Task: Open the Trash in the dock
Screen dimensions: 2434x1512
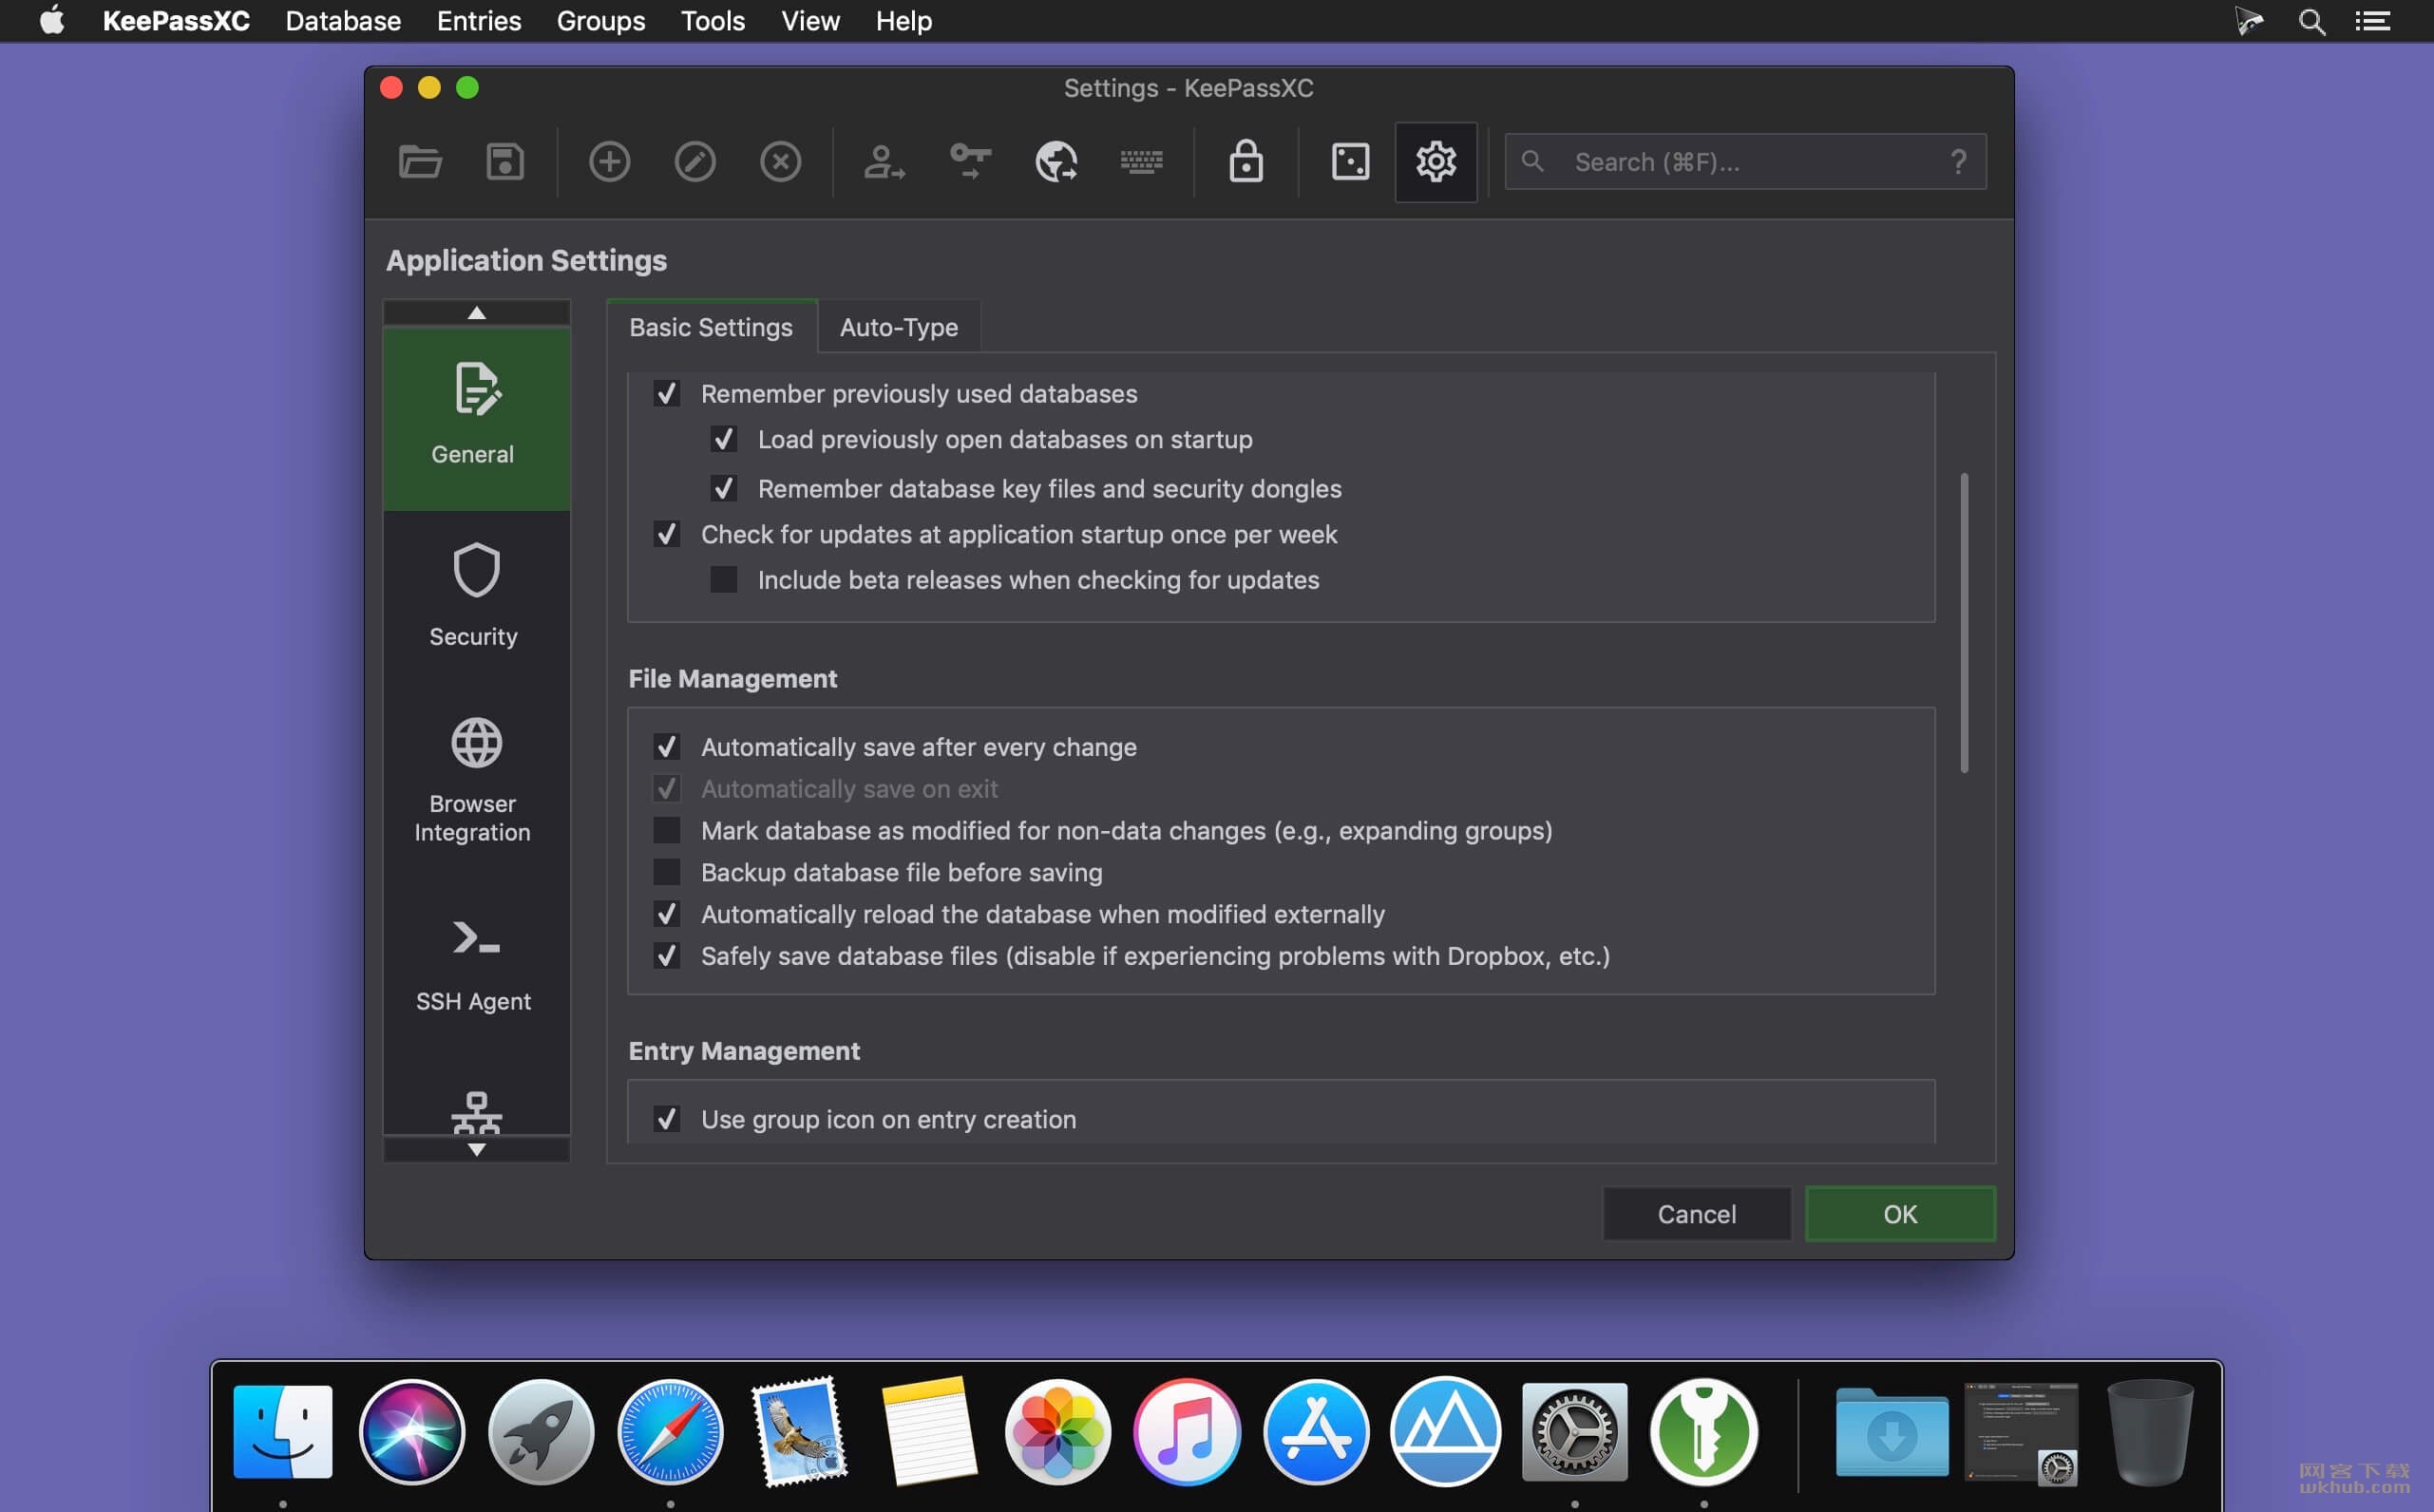Action: point(2150,1431)
